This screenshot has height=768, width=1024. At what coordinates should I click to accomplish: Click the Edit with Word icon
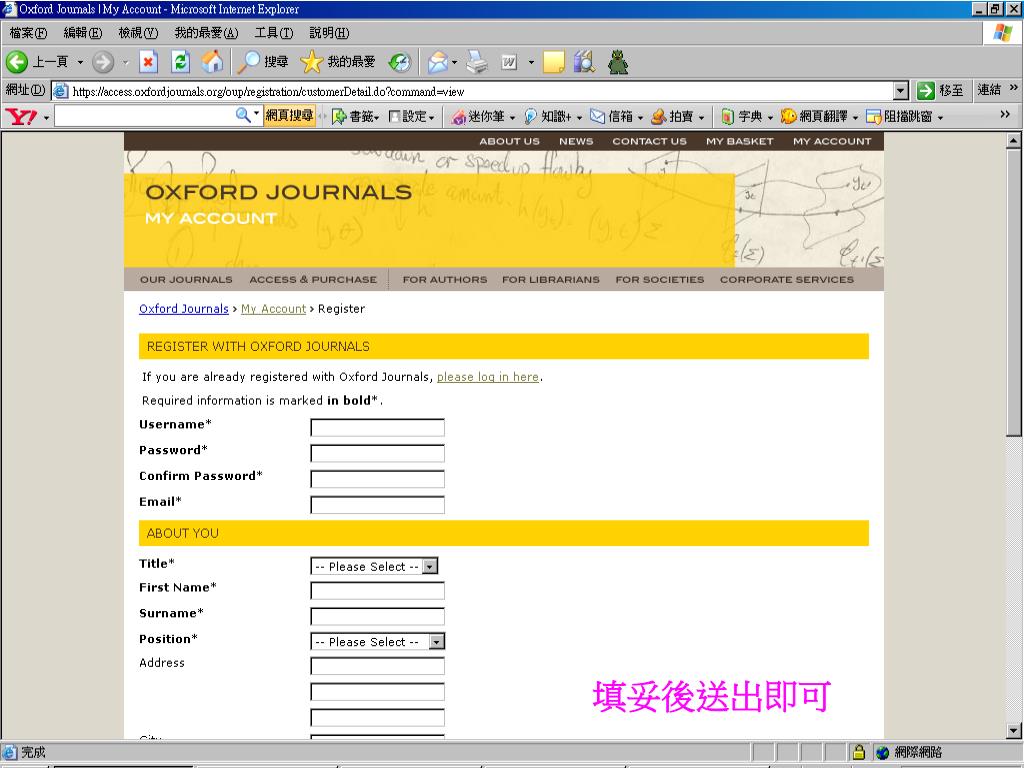509,62
